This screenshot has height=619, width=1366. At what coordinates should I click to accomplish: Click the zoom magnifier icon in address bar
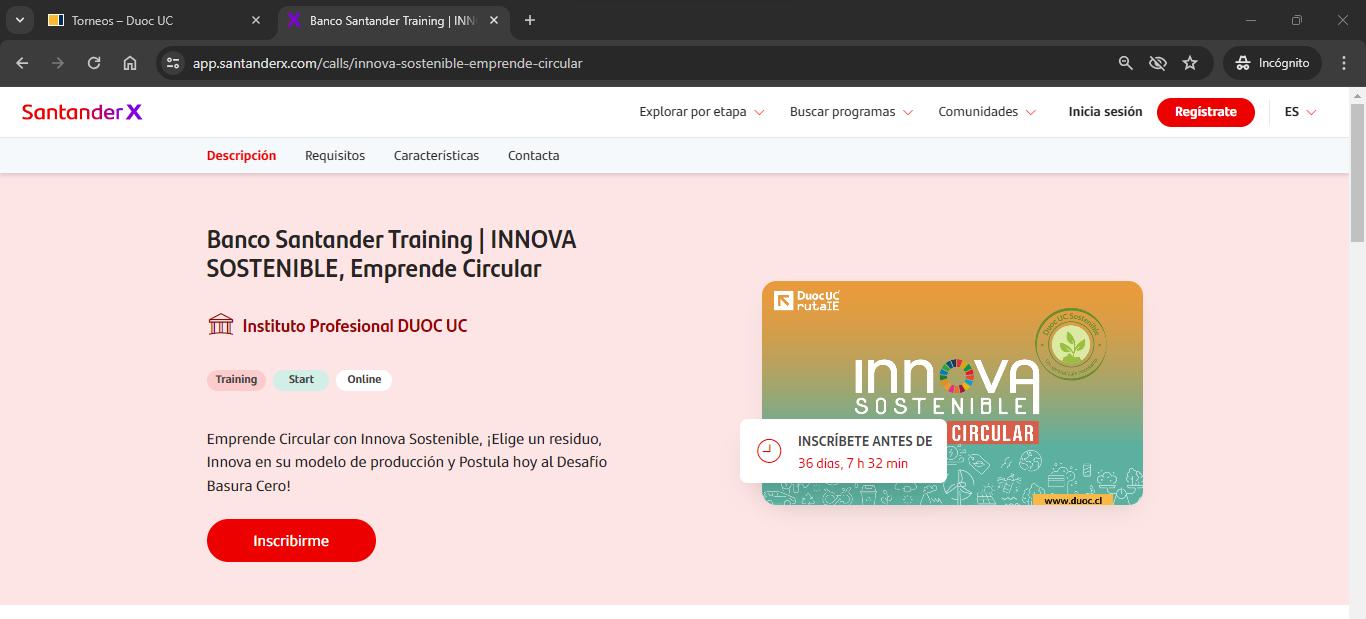[1125, 63]
